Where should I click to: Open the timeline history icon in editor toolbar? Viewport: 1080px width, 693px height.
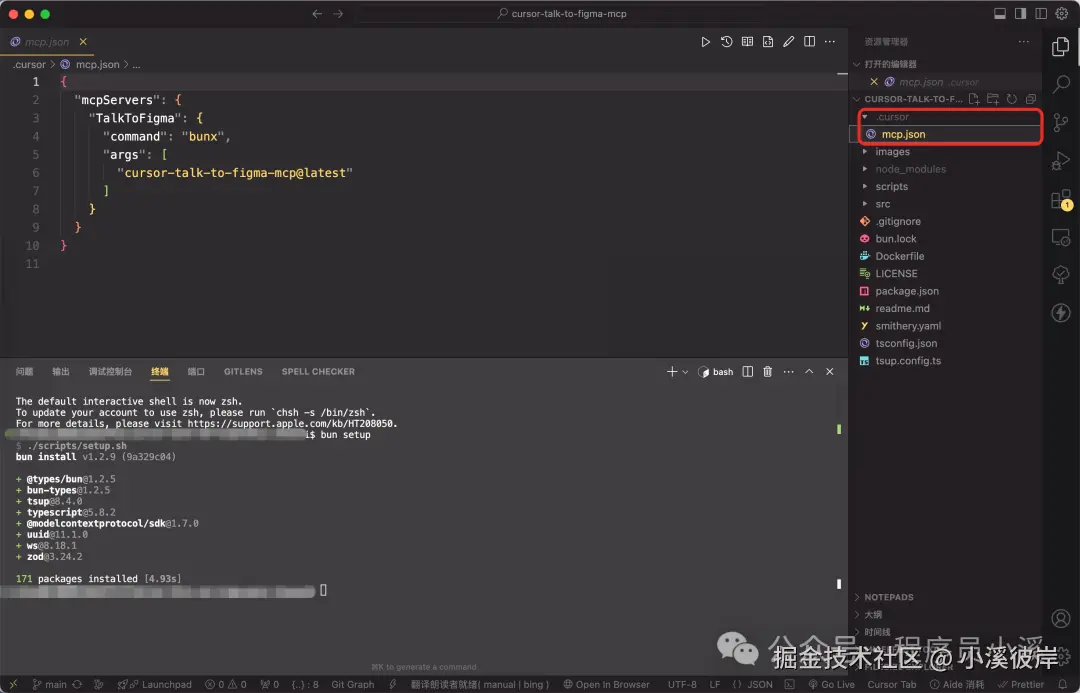[x=726, y=42]
